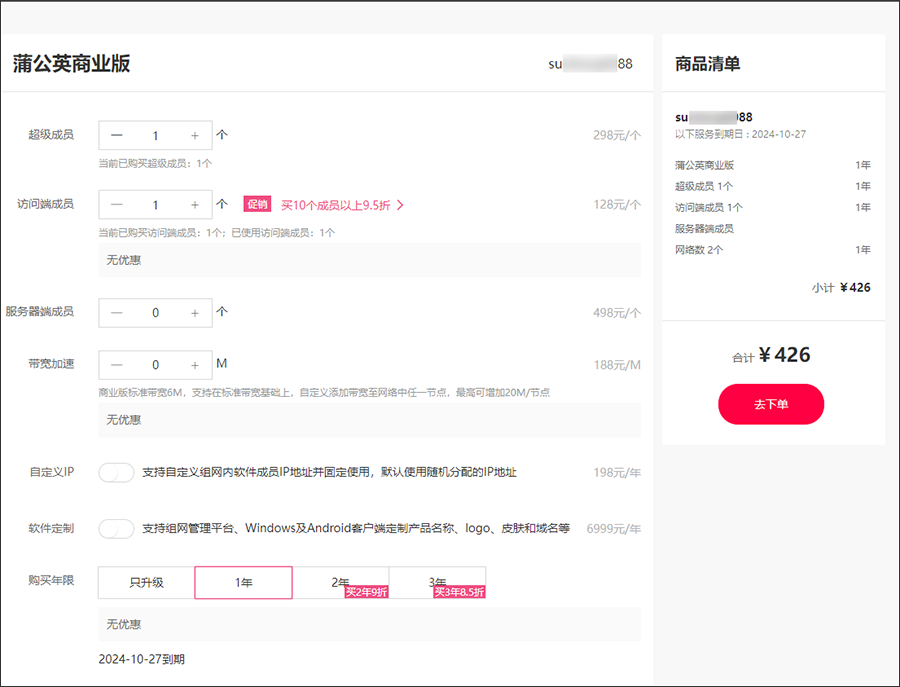Enable the 软件定制 toggle switch
This screenshot has width=900, height=687.
[117, 529]
